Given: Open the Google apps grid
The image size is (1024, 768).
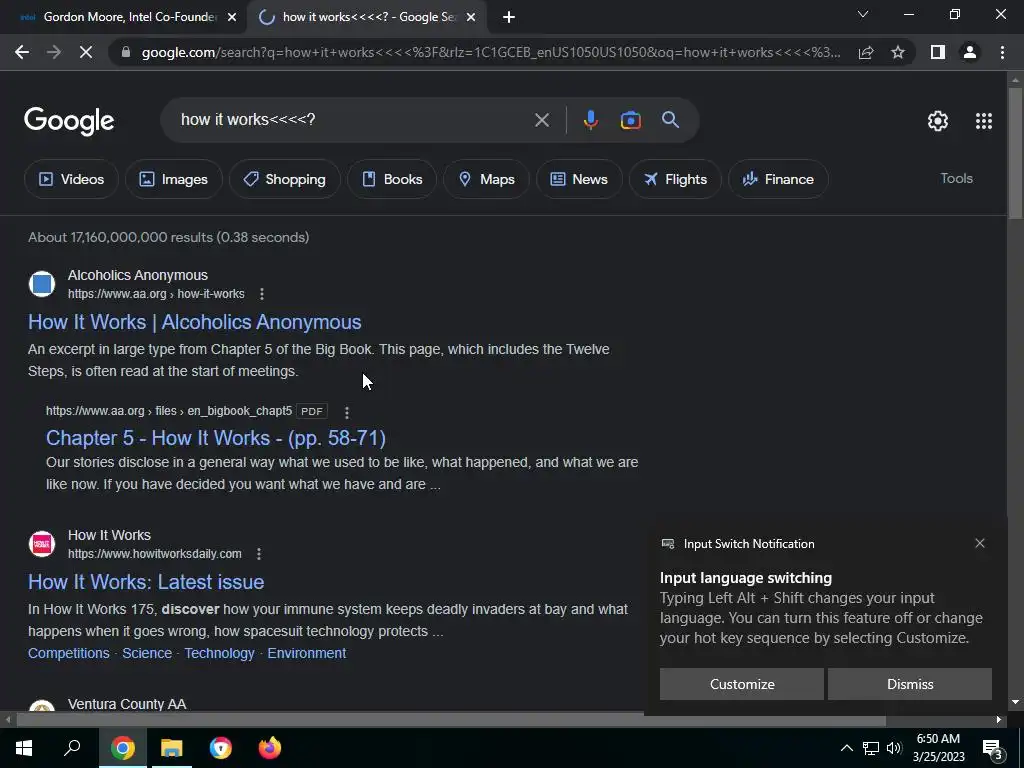Looking at the screenshot, I should 984,121.
